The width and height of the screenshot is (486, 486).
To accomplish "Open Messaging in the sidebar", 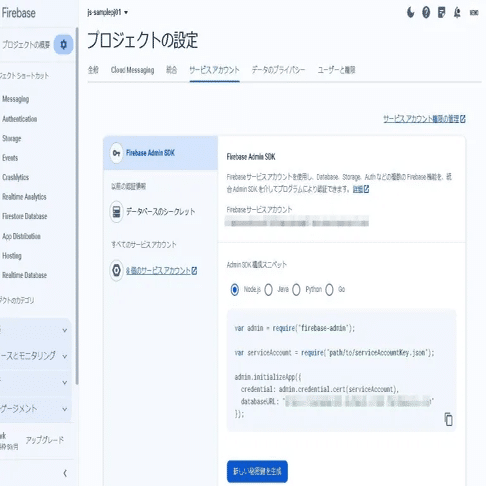I will pos(16,99).
